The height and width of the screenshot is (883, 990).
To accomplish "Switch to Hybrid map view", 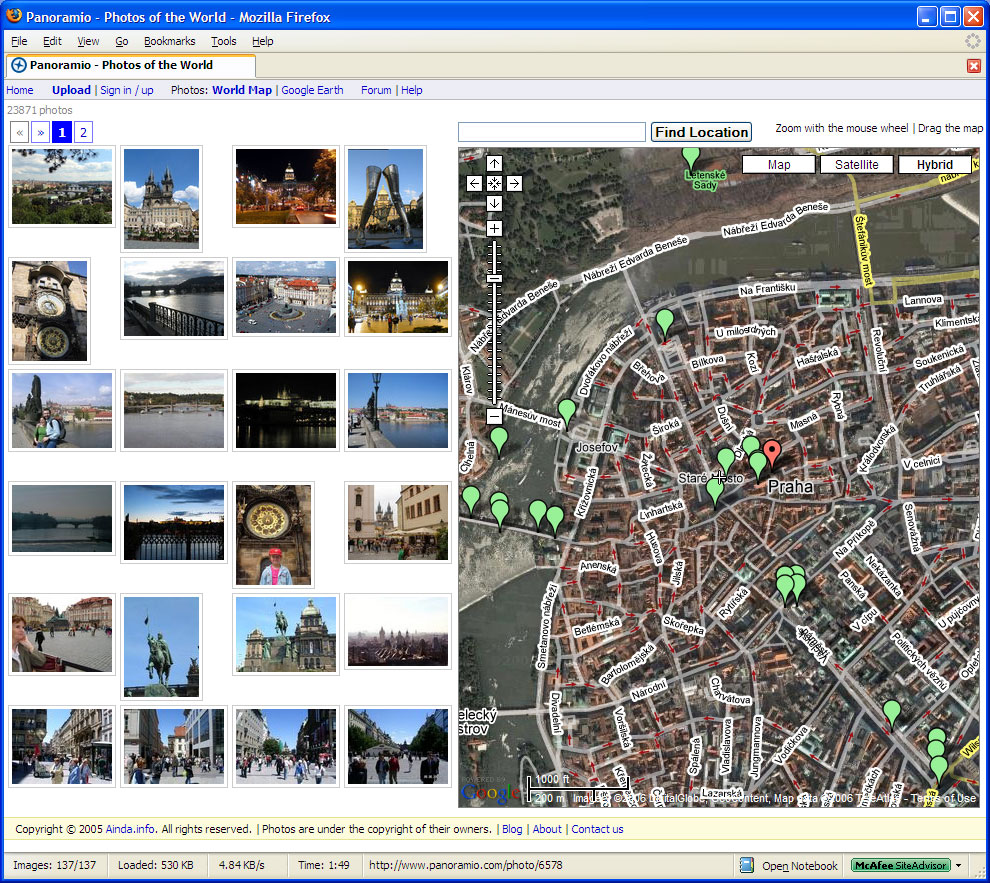I will [934, 165].
